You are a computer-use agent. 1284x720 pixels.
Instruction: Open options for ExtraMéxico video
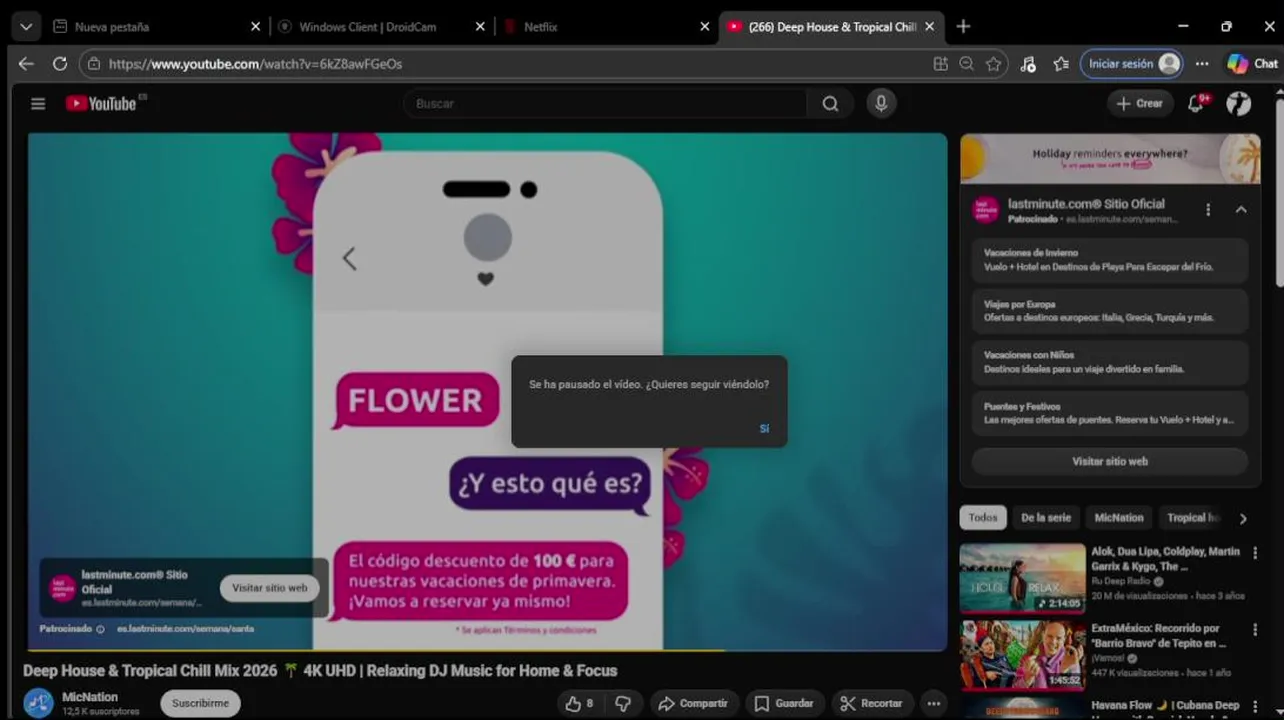(x=1255, y=630)
